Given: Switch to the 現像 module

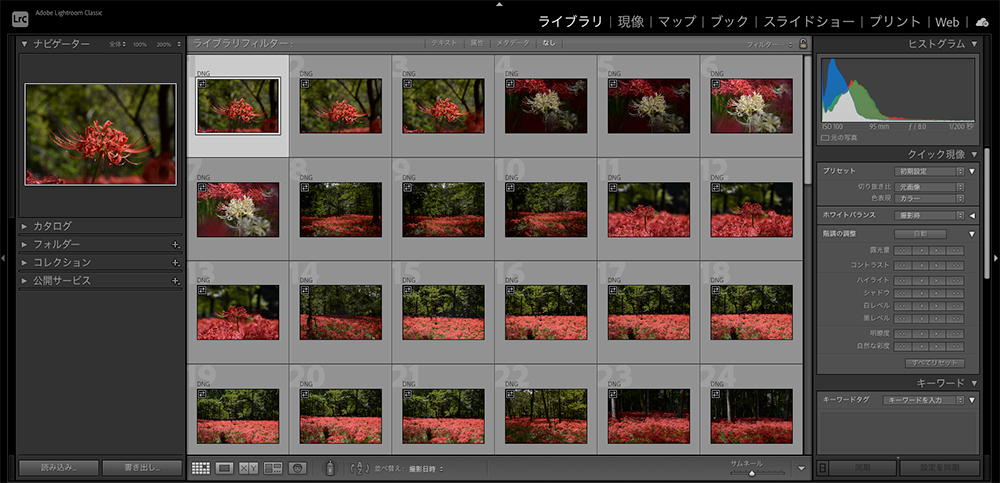Looking at the screenshot, I should point(631,21).
